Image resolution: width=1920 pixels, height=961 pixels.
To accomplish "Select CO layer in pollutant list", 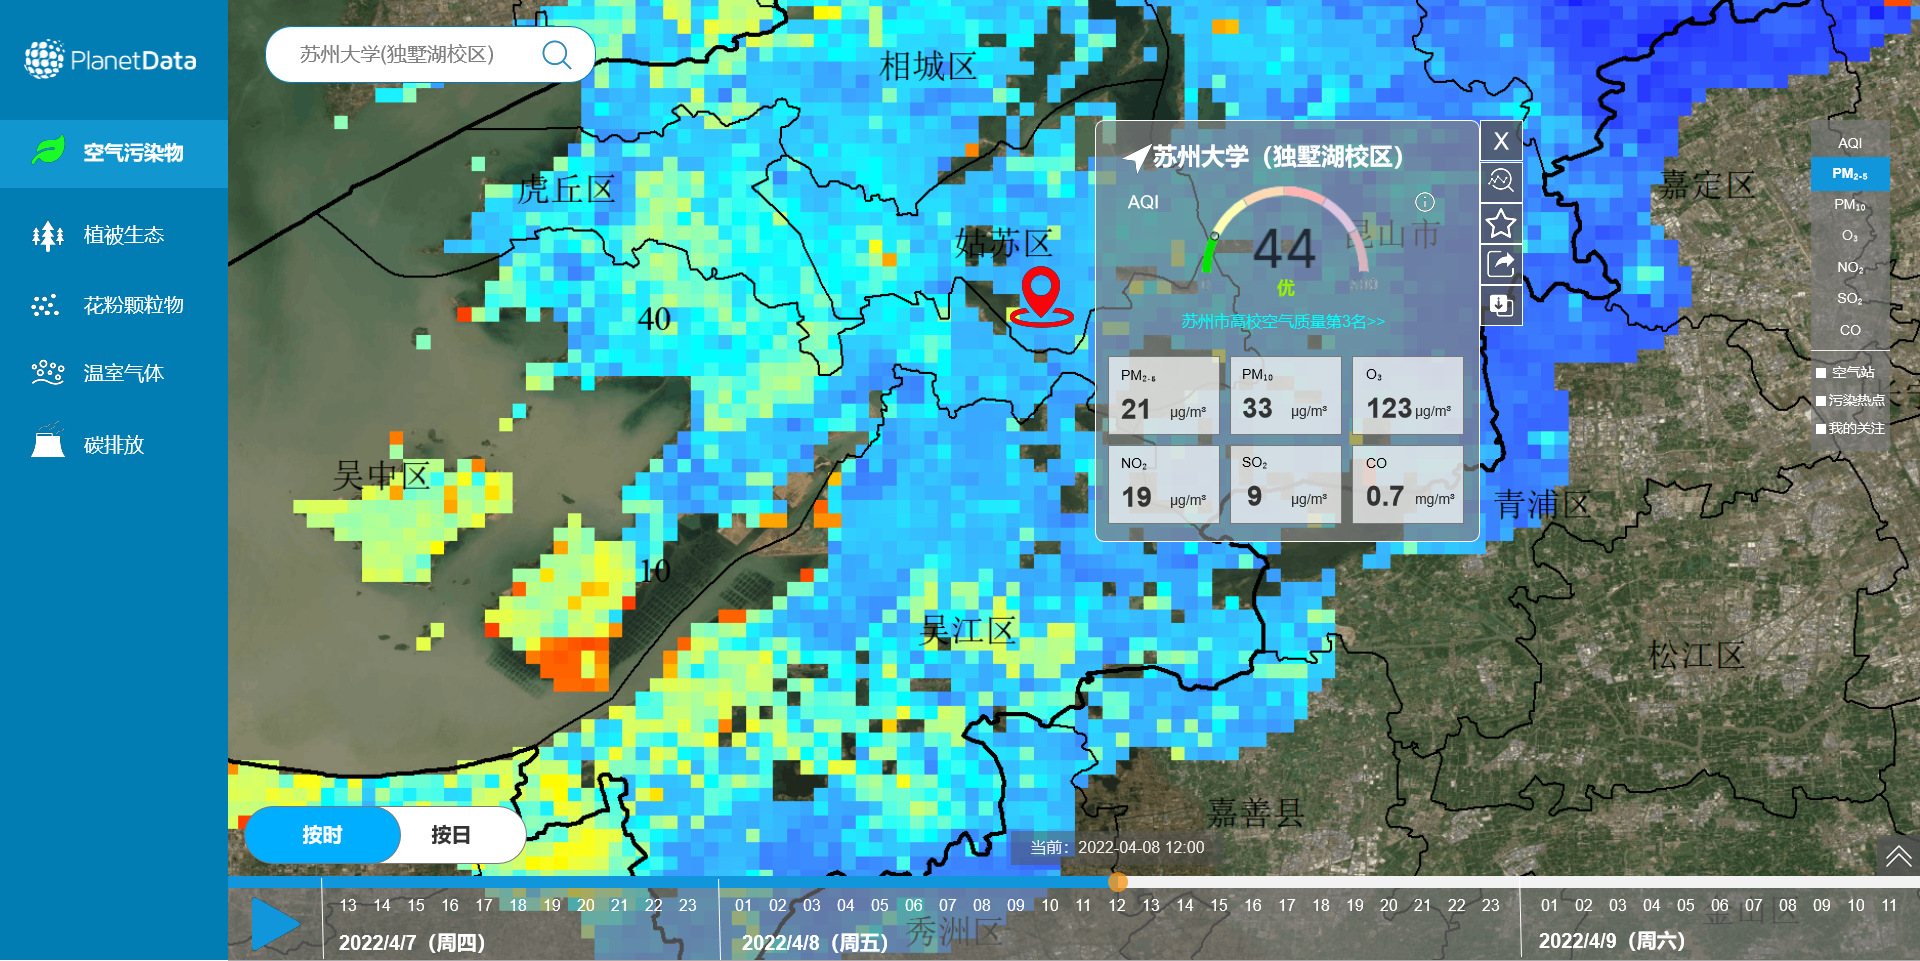I will (1850, 330).
